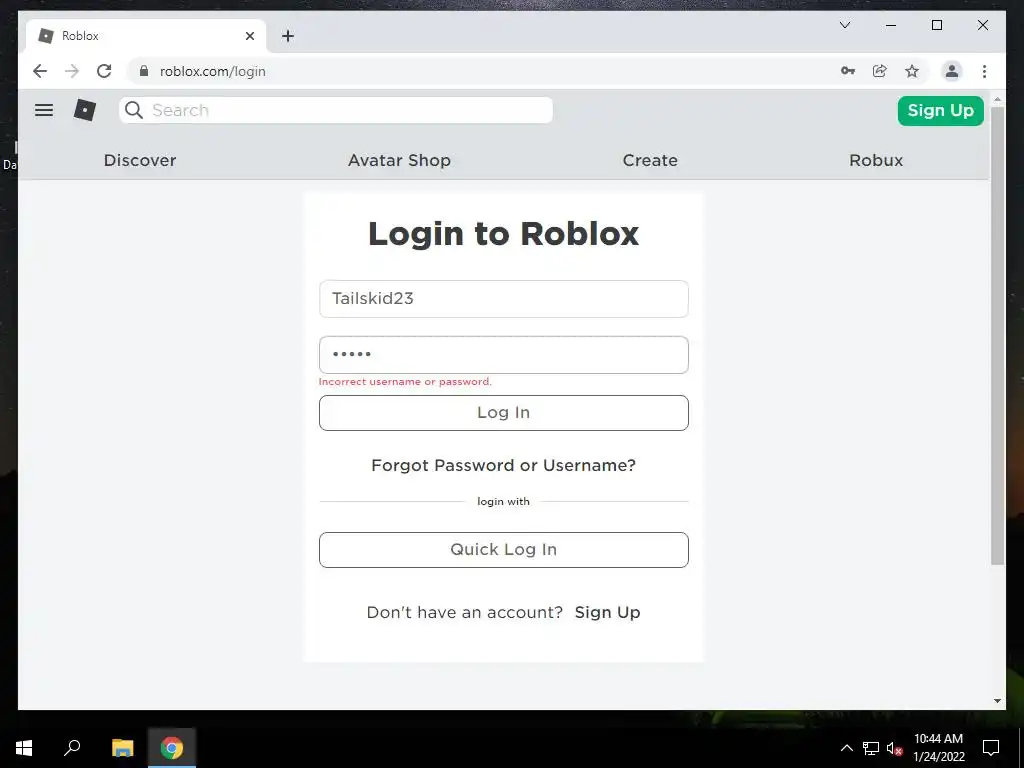Open saved passwords key icon
Viewport: 1024px width, 768px height.
pos(848,71)
